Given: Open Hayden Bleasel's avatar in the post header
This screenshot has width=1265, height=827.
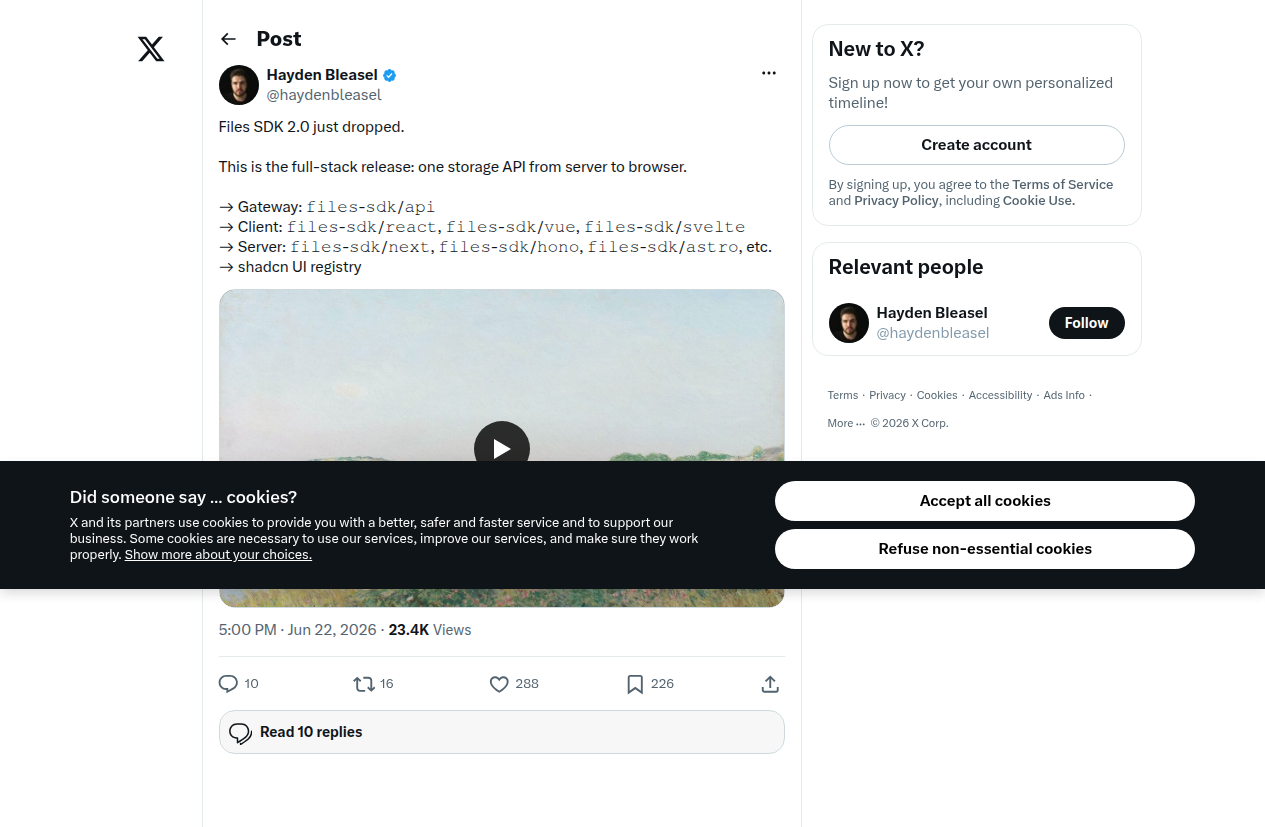Looking at the screenshot, I should (x=239, y=85).
